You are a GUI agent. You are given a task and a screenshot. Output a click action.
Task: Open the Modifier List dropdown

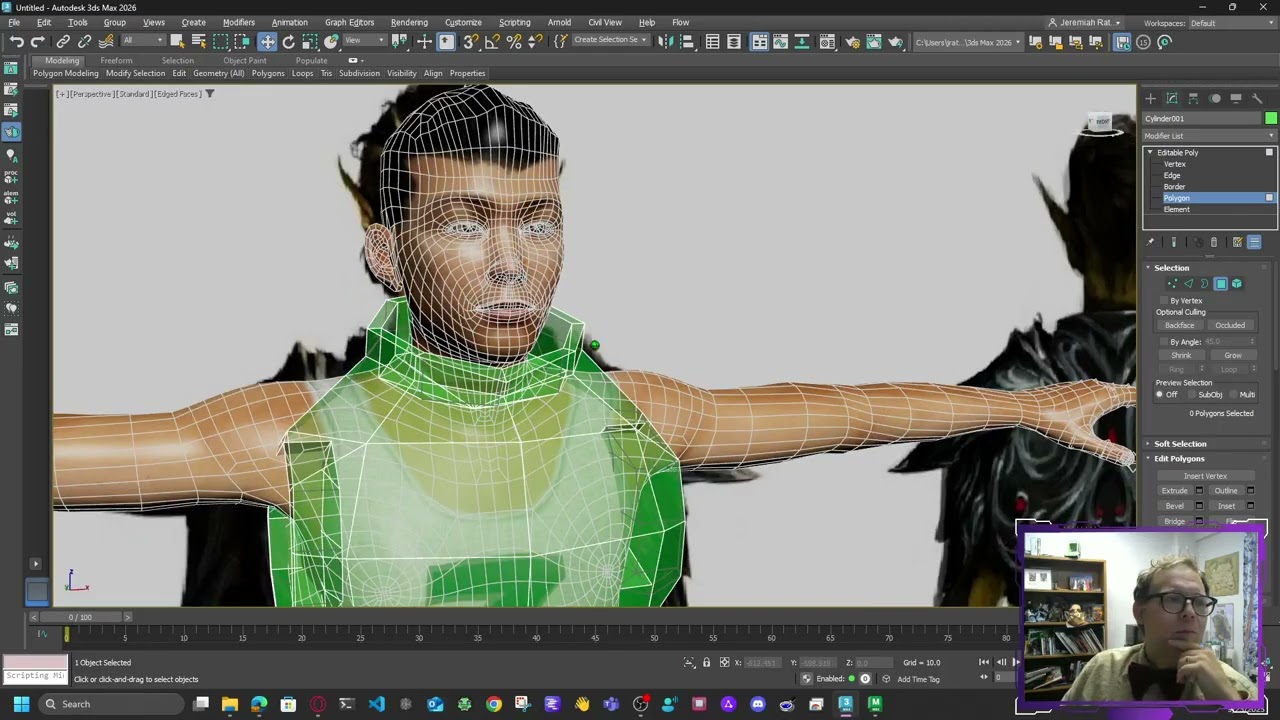pos(1210,136)
